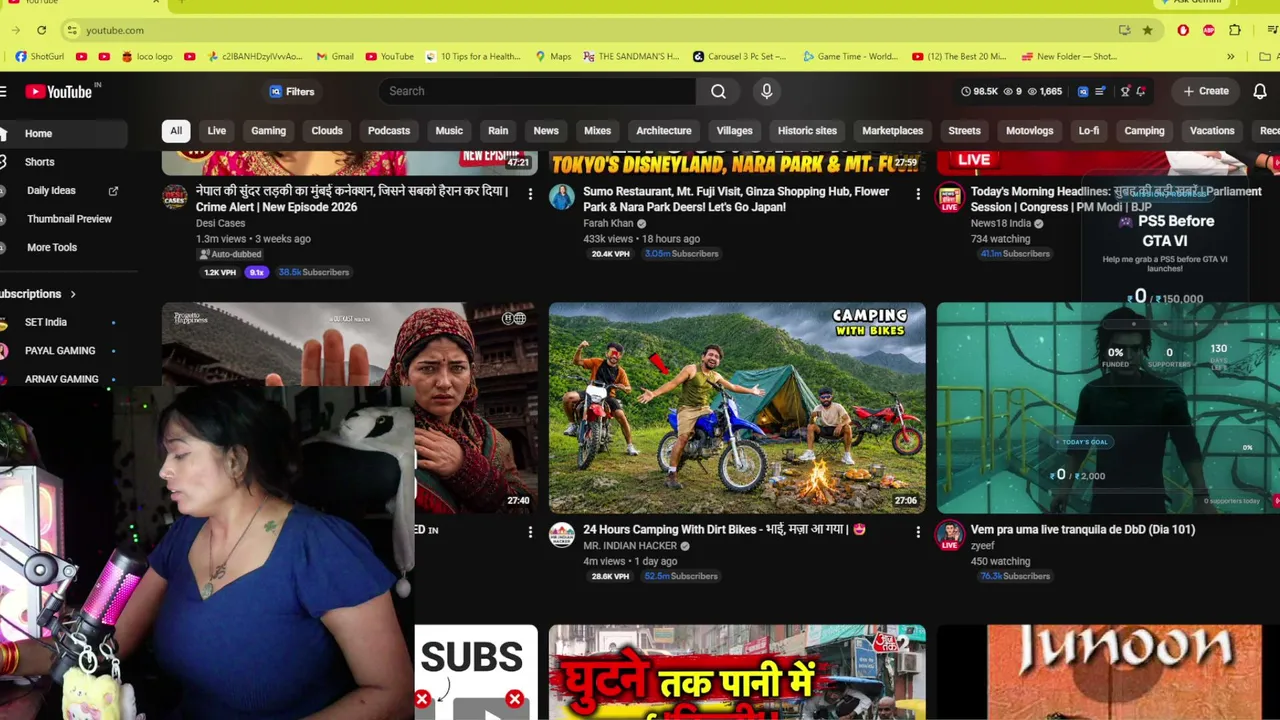Viewport: 1280px width, 720px height.
Task: Reload the page in Chrome
Action: (x=41, y=30)
